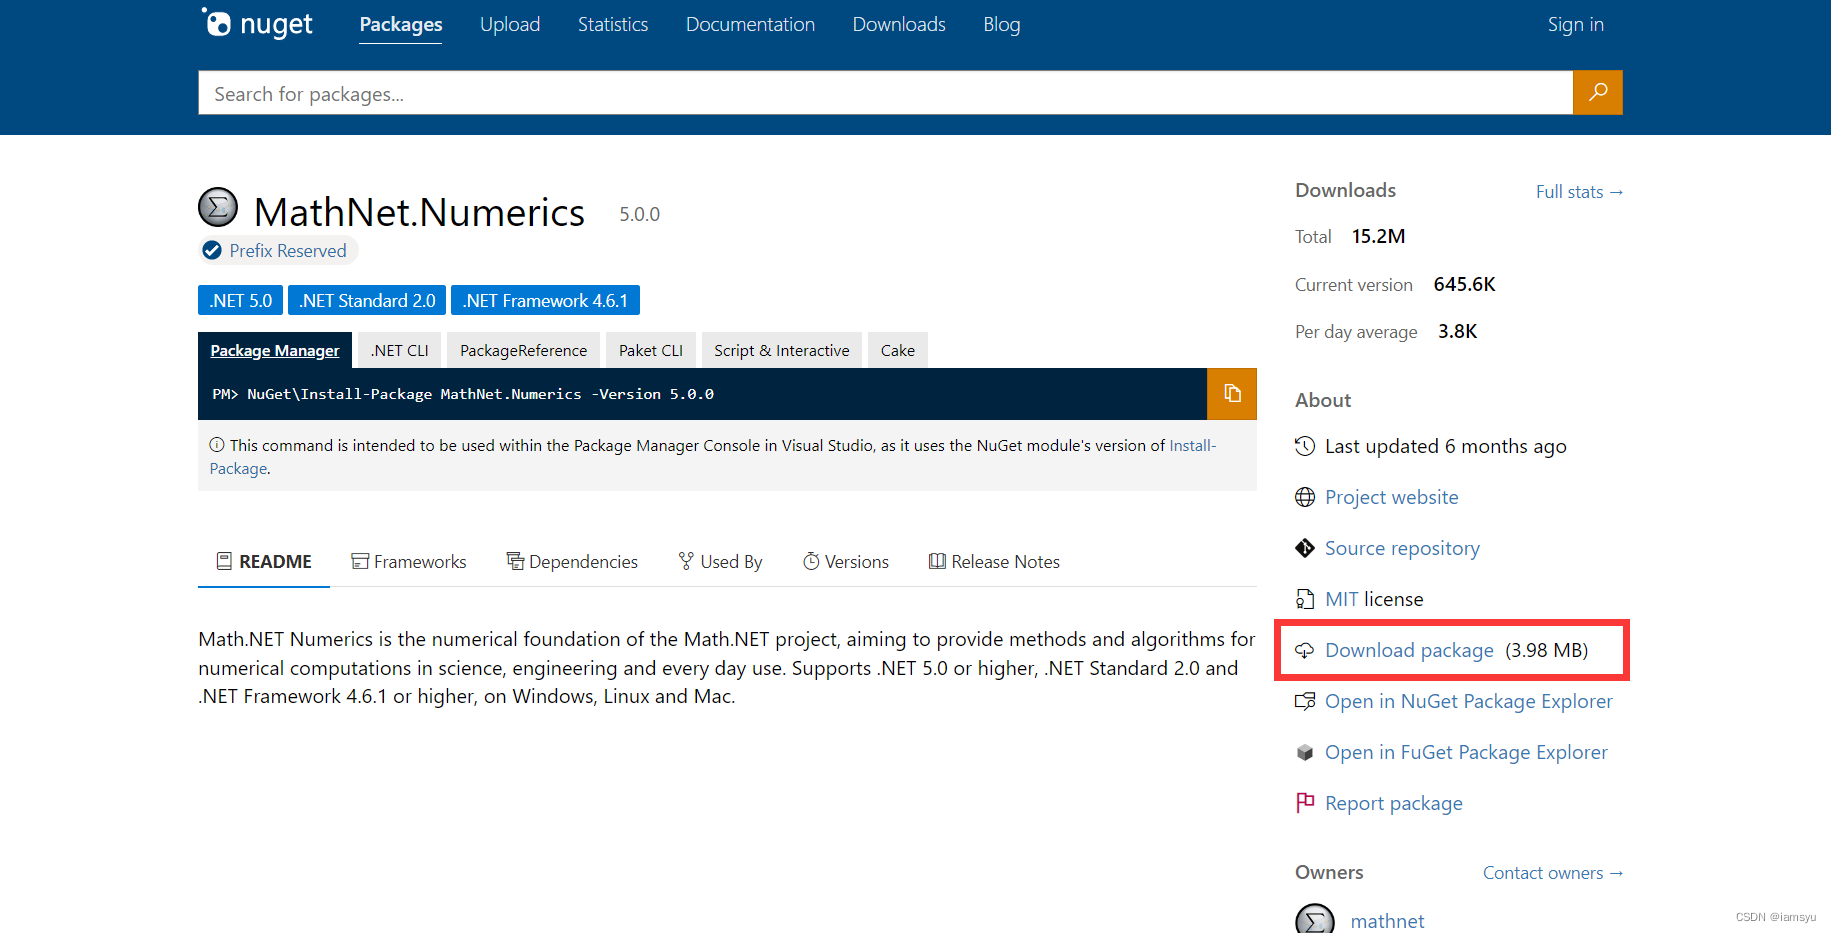The image size is (1831, 933).
Task: Open the Project website link
Action: click(1391, 497)
